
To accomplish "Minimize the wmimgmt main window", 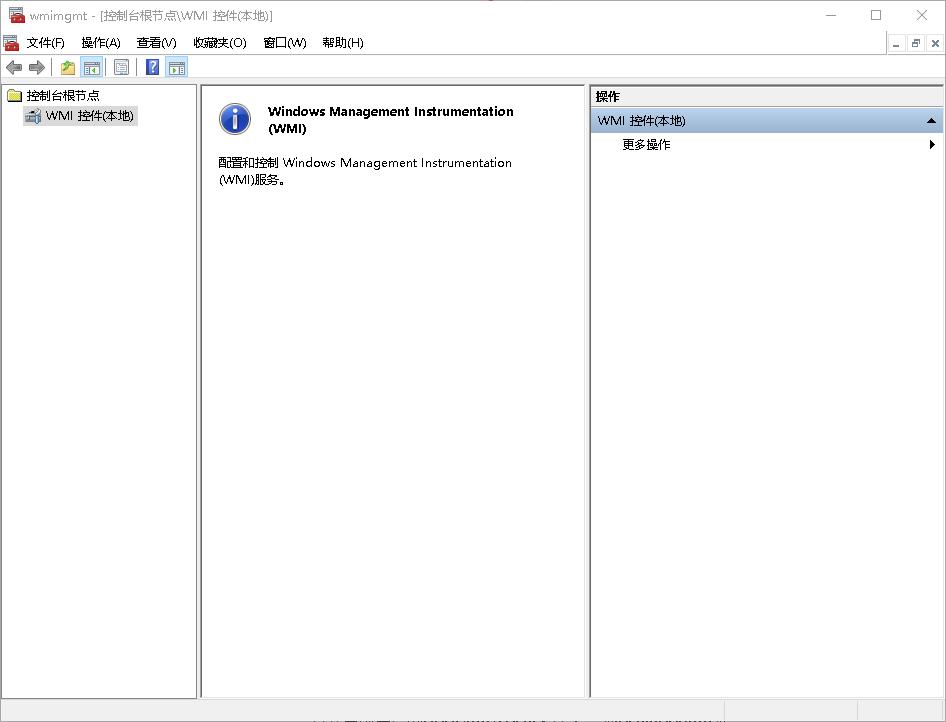I will pyautogui.click(x=831, y=15).
